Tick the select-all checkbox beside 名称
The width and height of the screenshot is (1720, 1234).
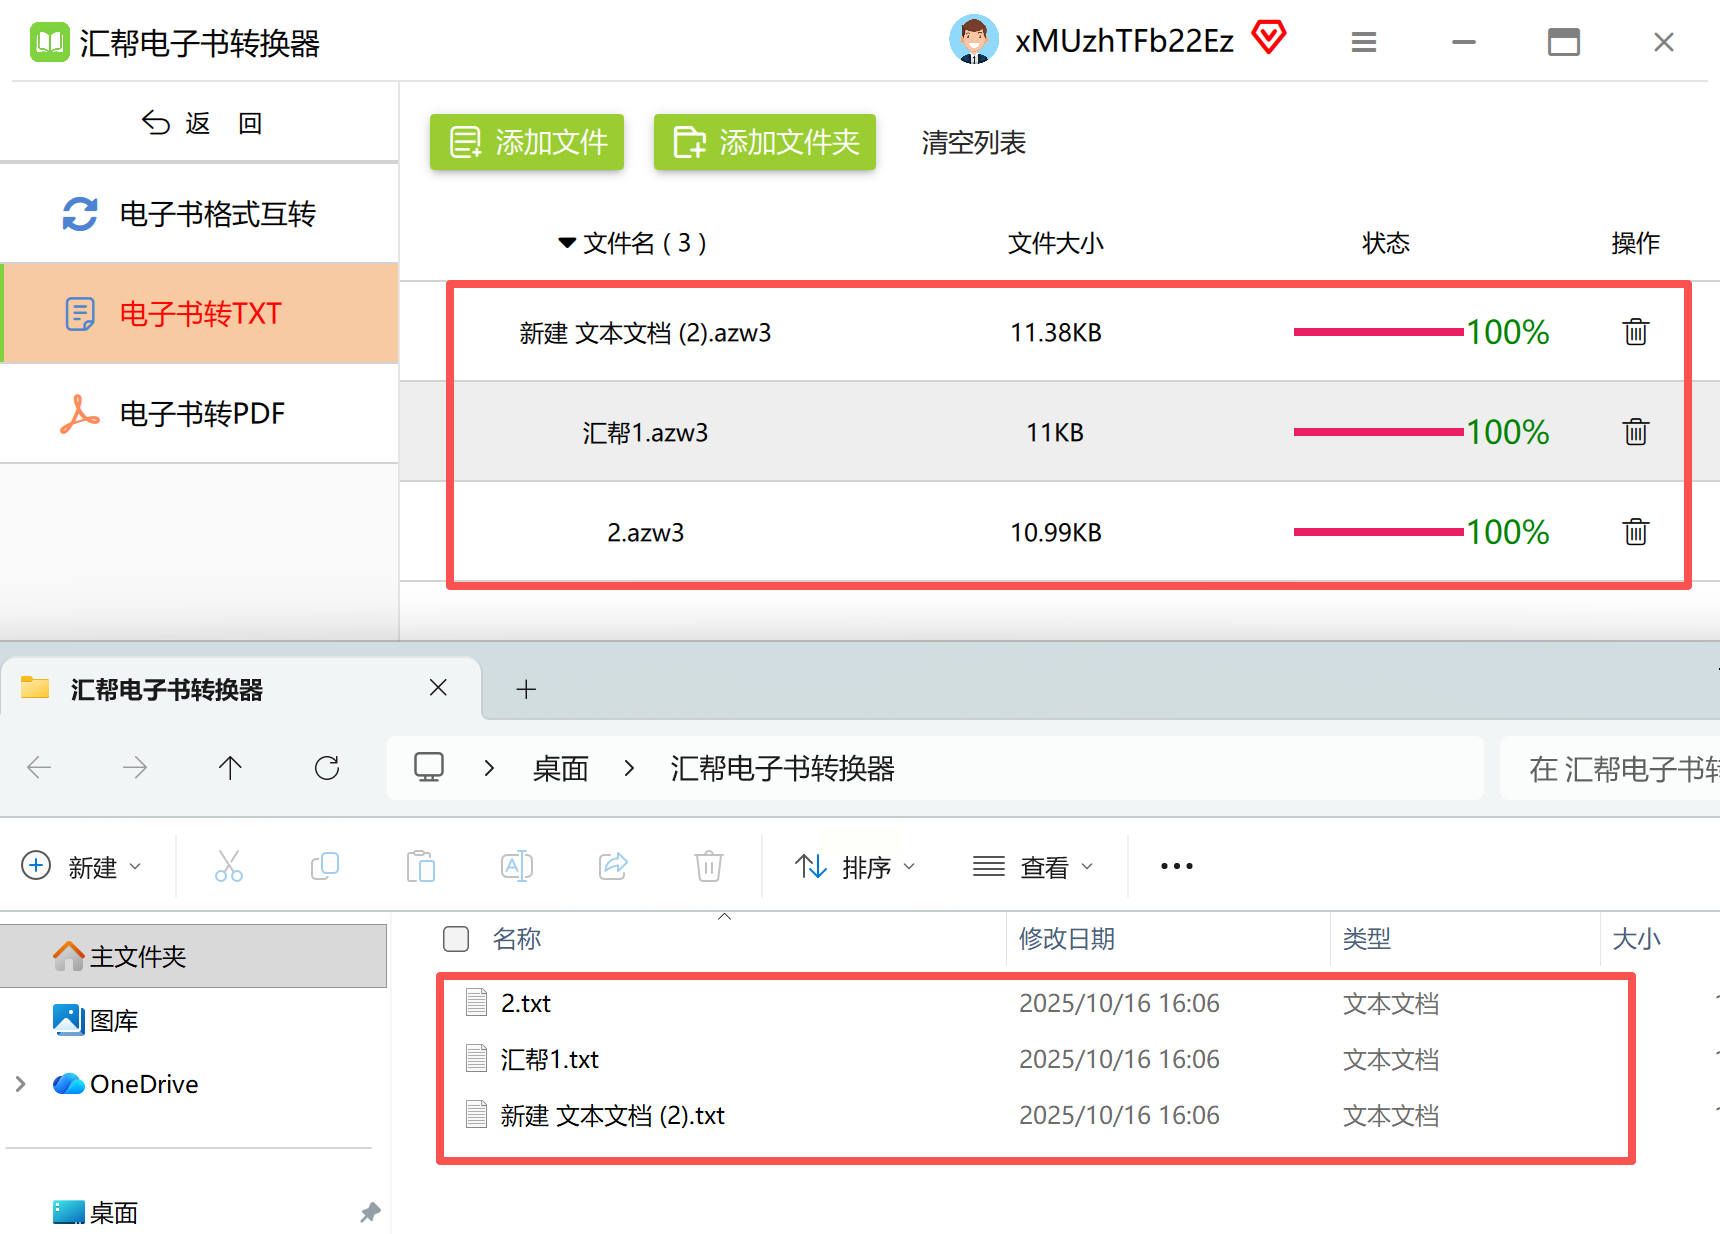[x=456, y=939]
